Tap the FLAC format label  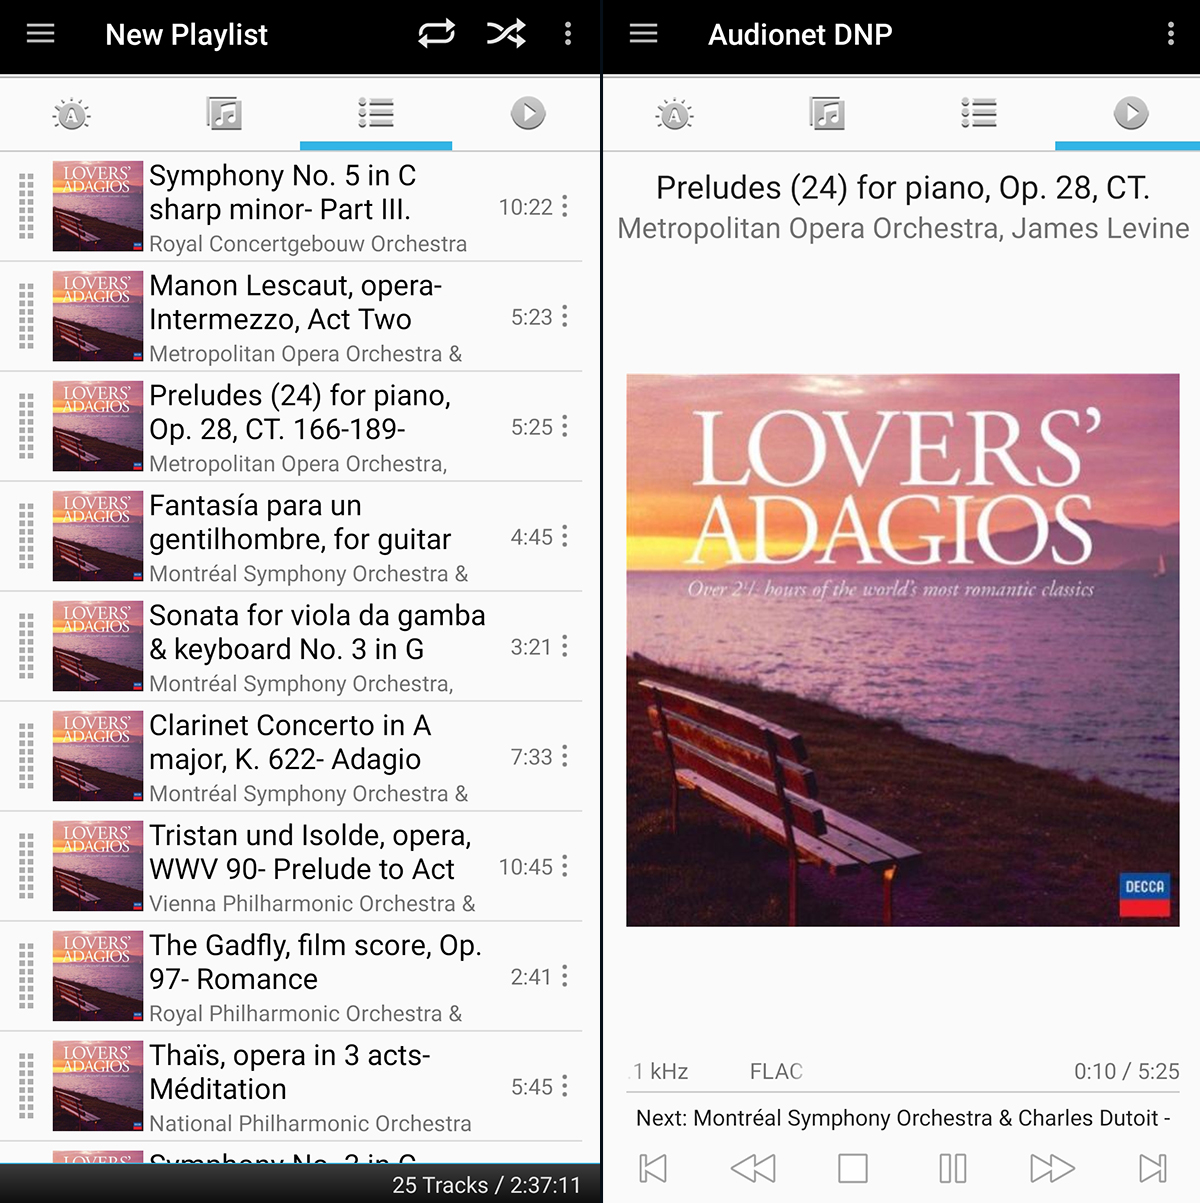776,1071
